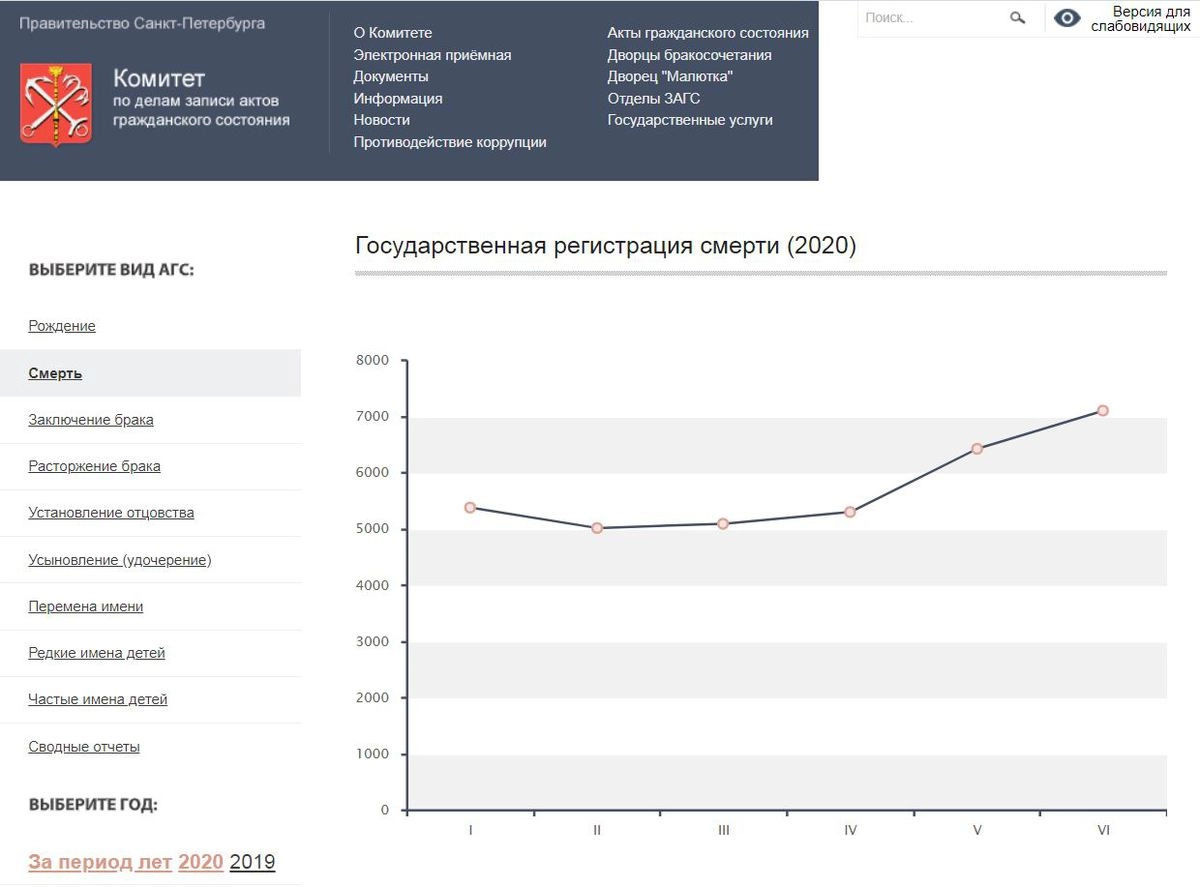Click the St. Petersburg coat of arms logo
1200x887 pixels.
click(56, 104)
